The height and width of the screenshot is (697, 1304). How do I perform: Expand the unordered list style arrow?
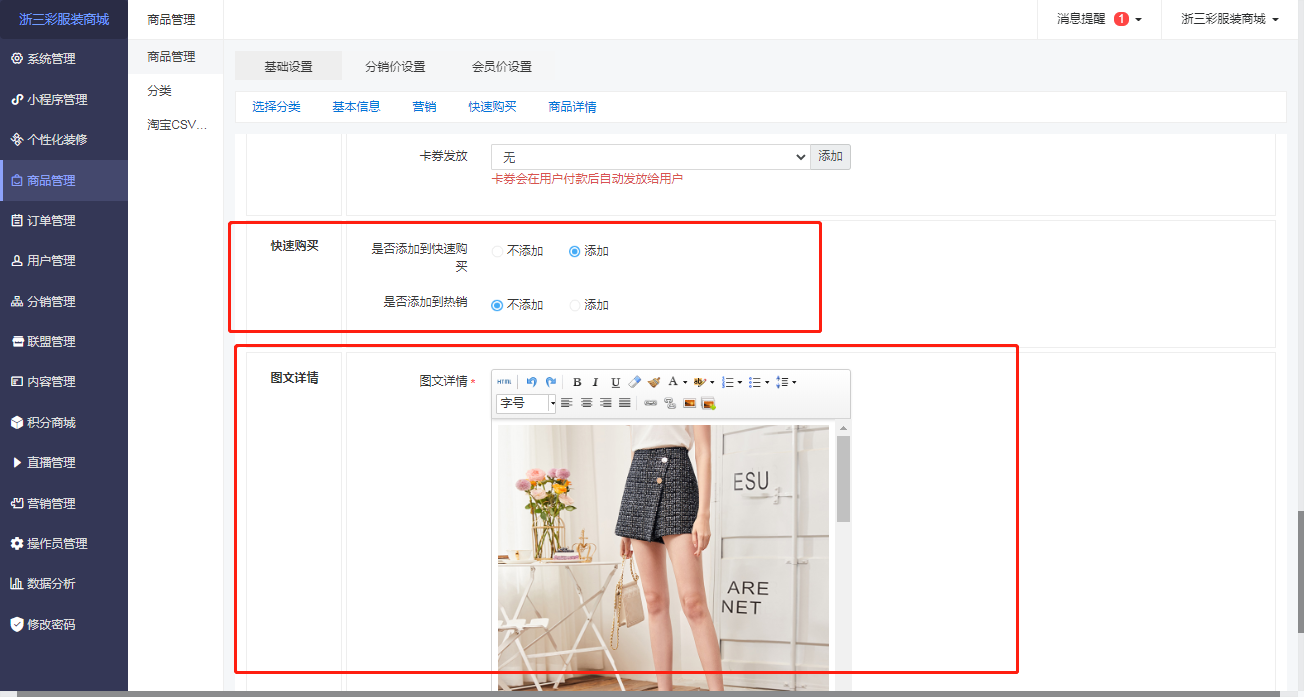(767, 382)
